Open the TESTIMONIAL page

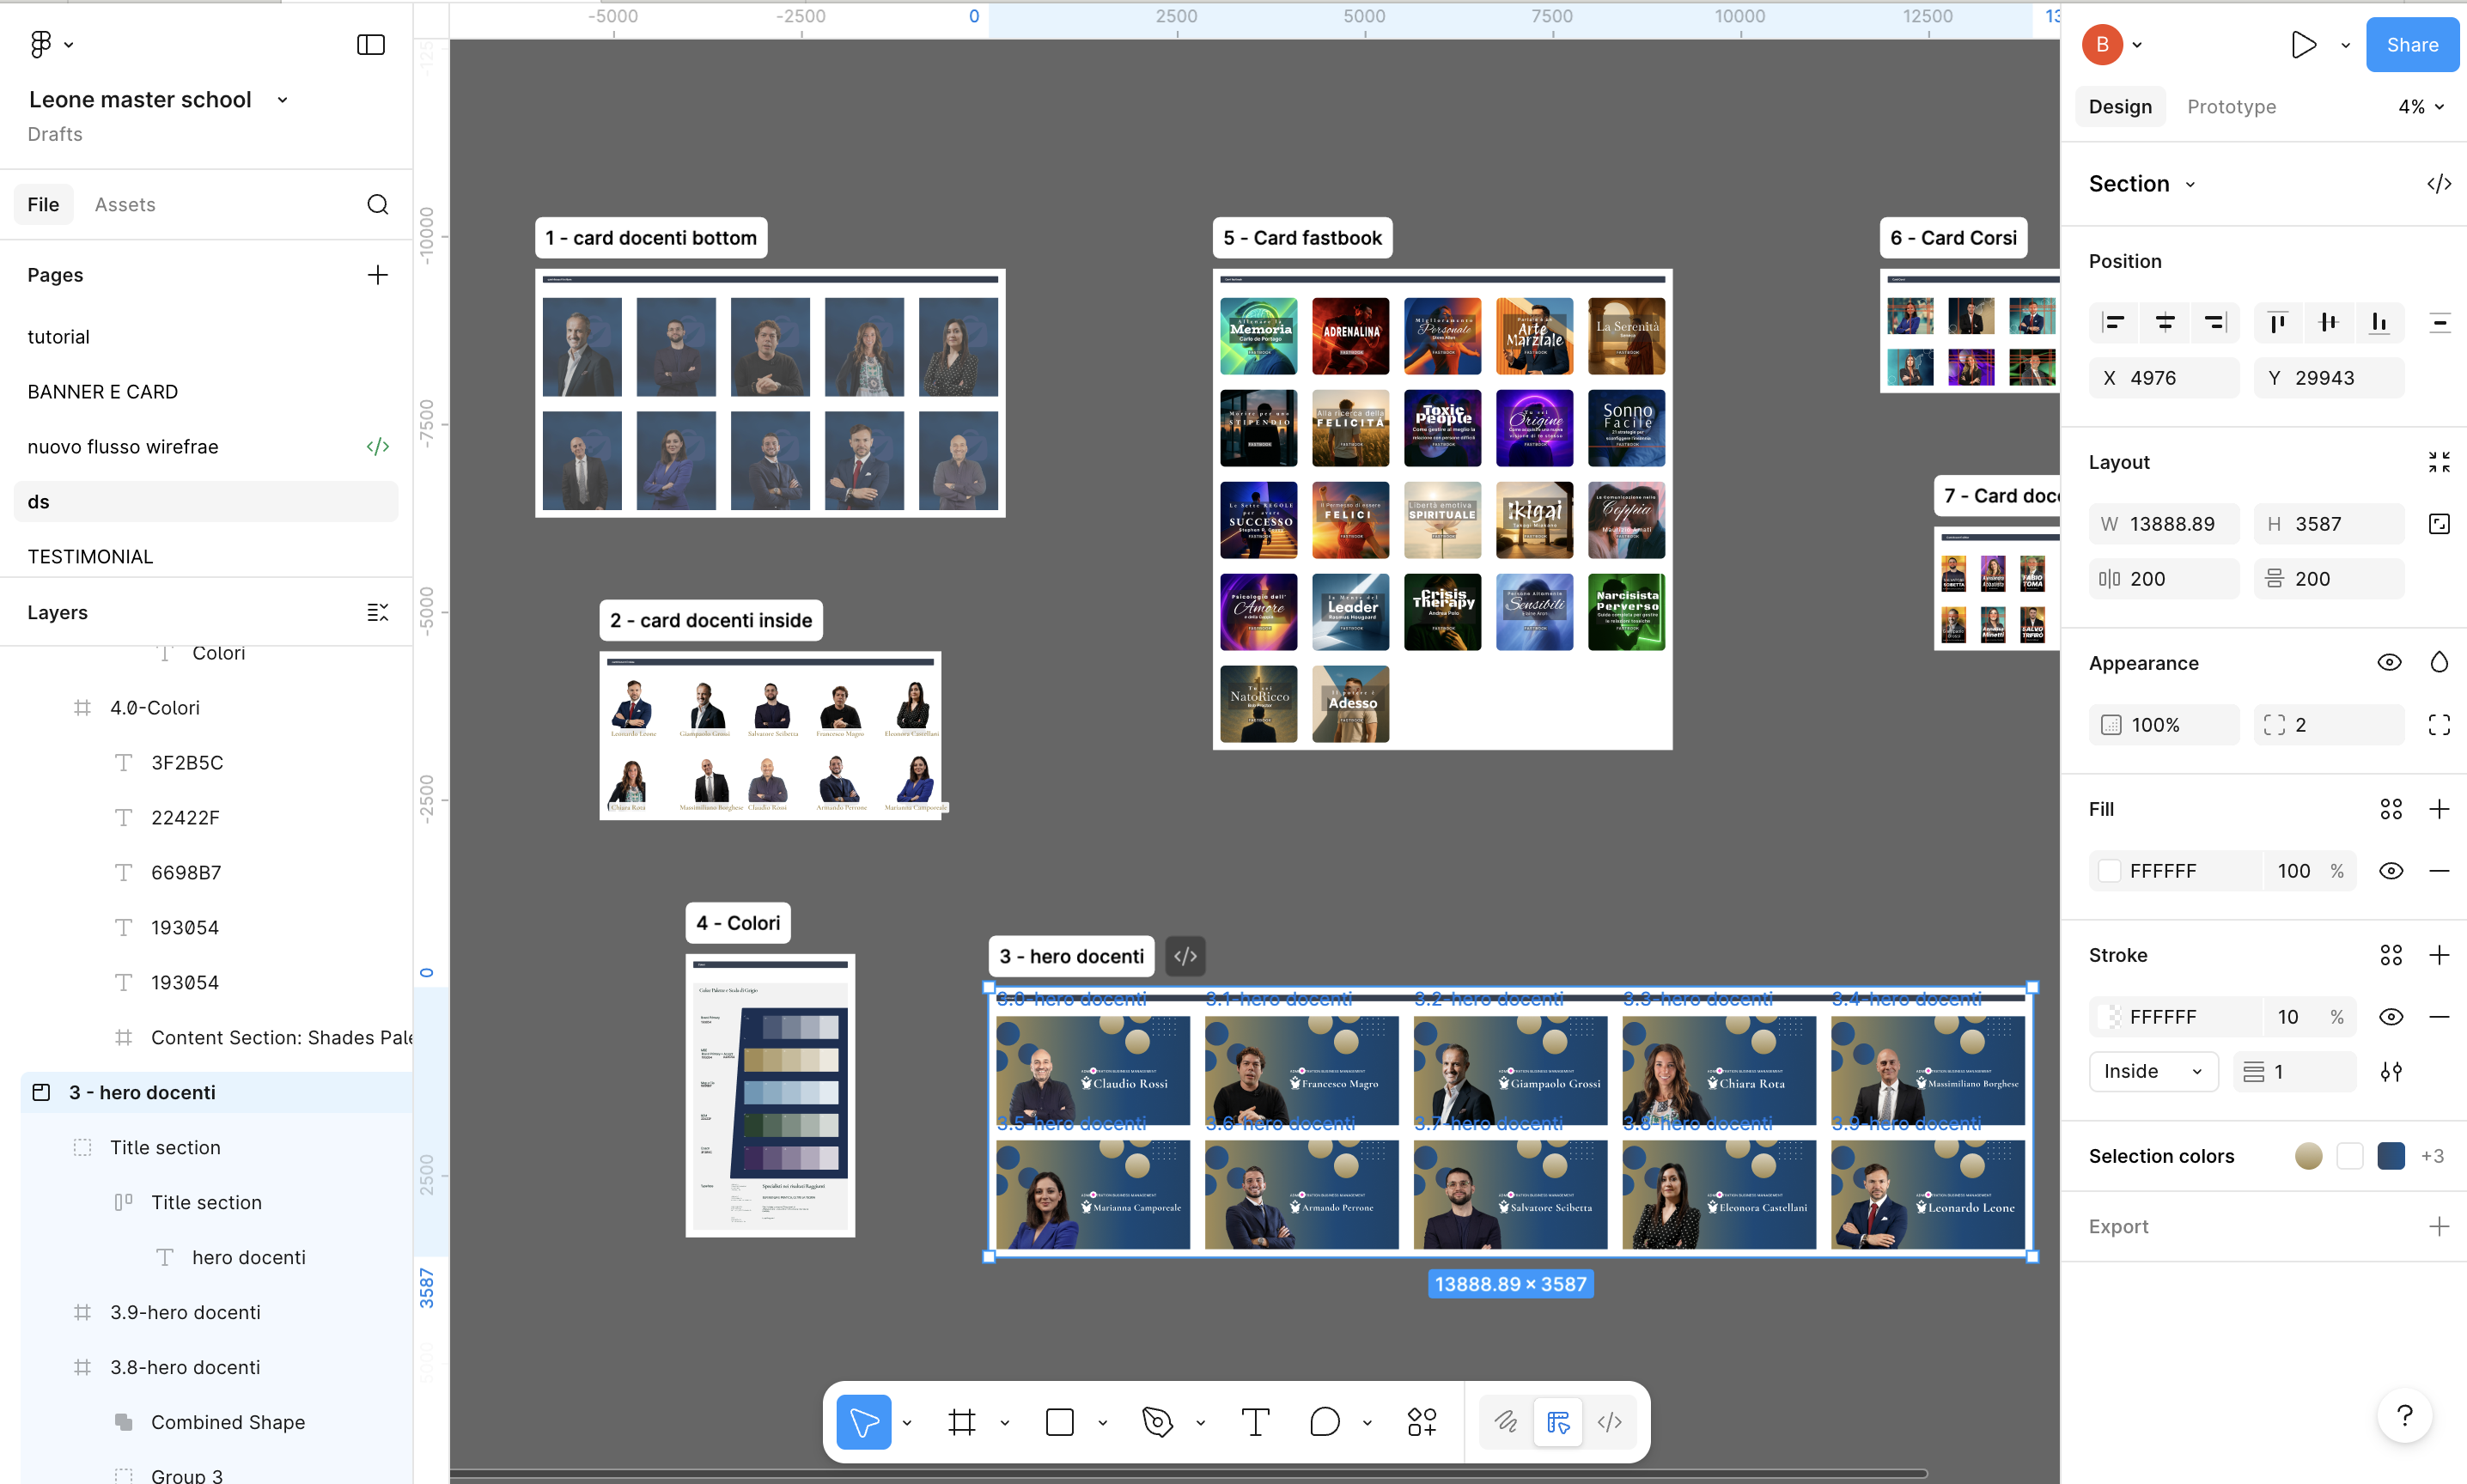tap(90, 556)
